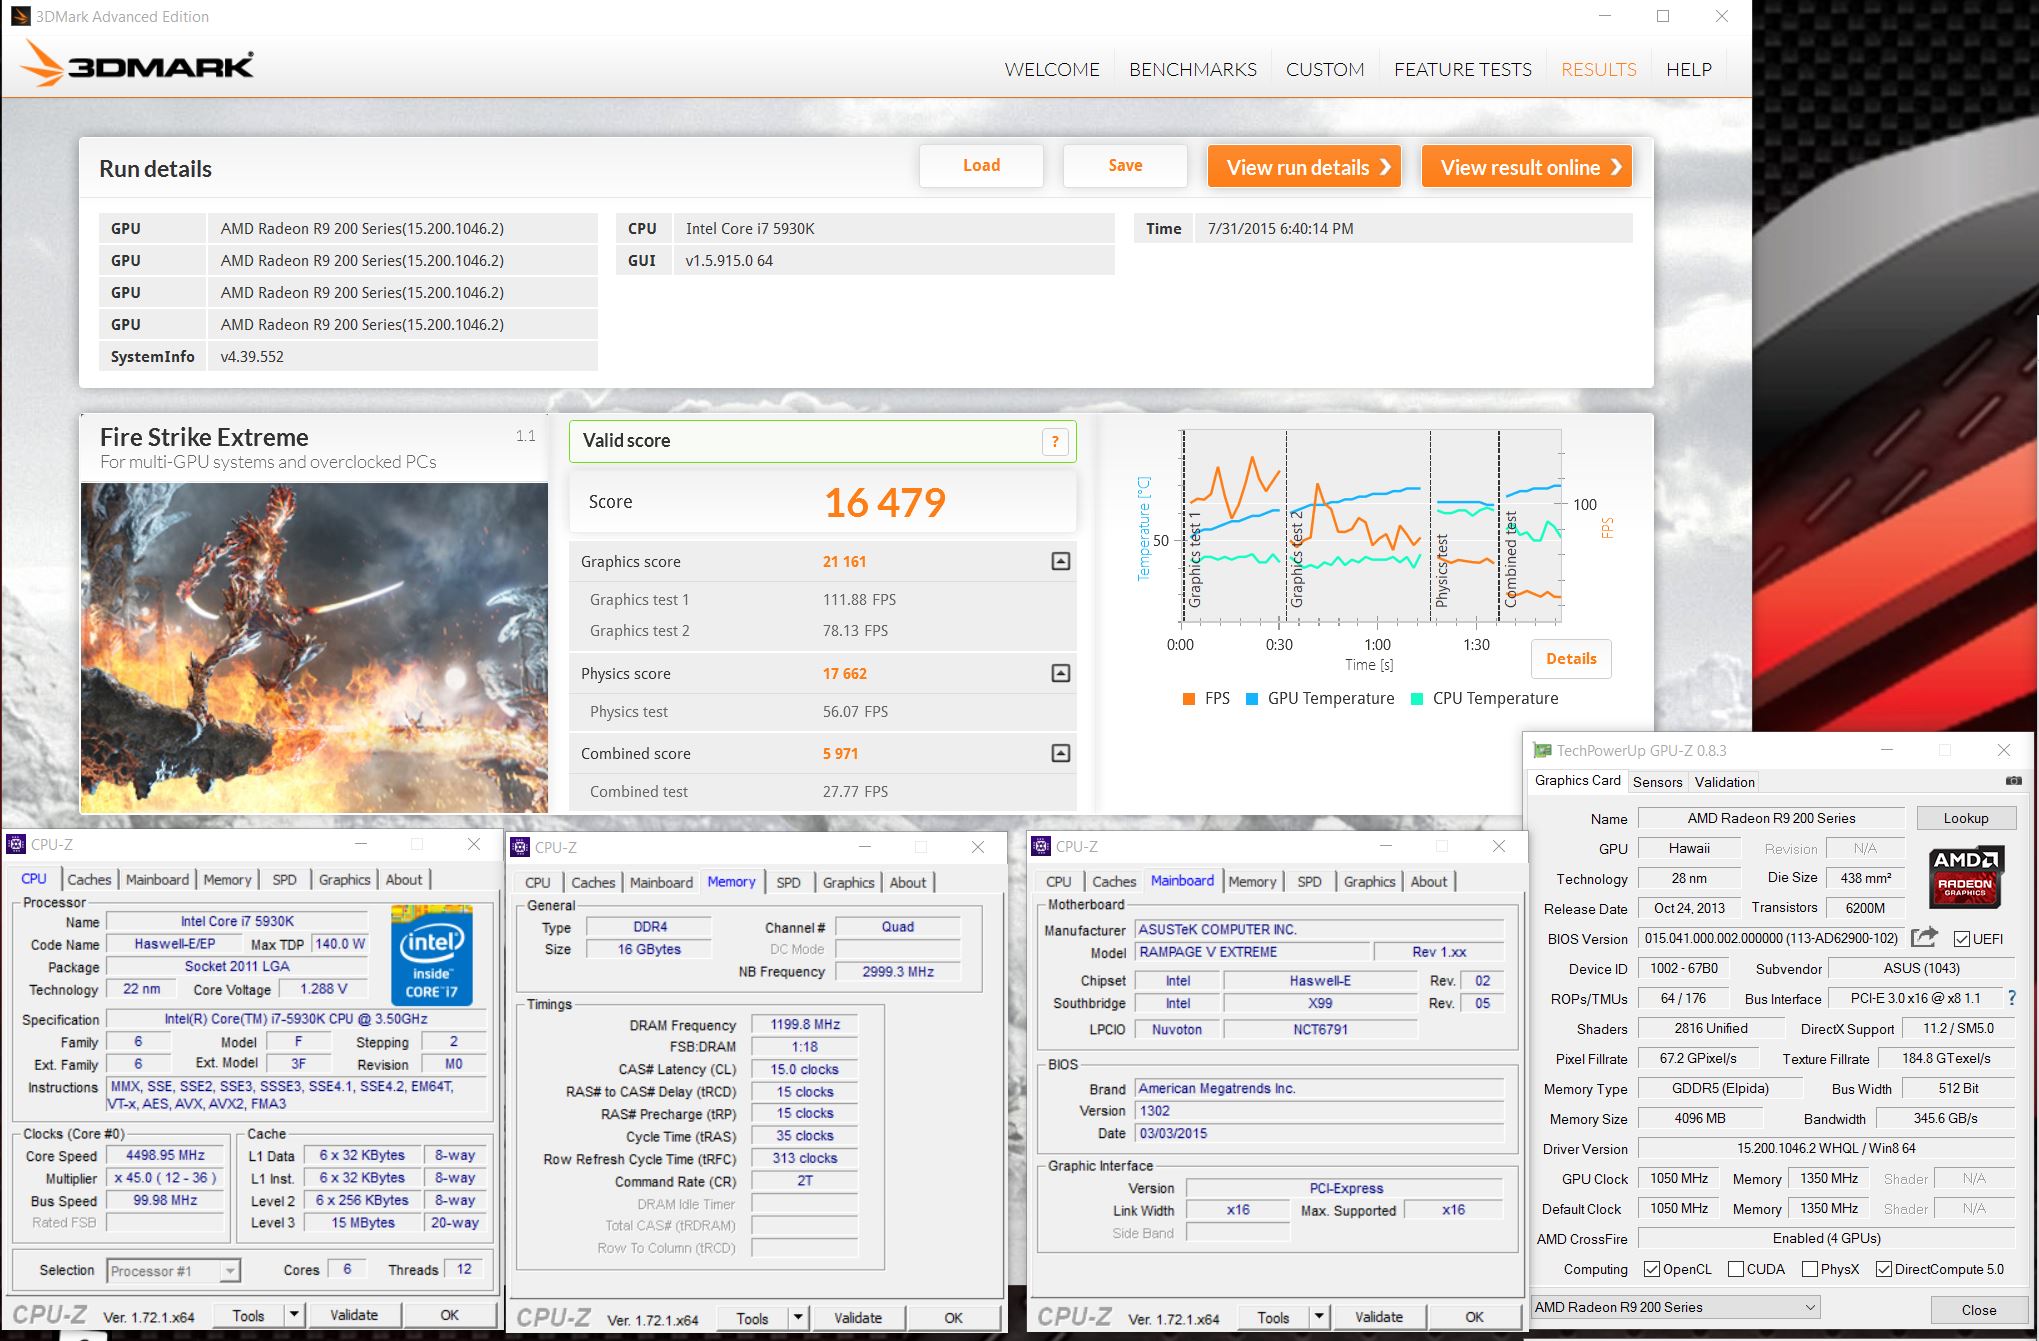This screenshot has height=1341, width=2039.
Task: Open Processor #1 selection dropdown
Action: [173, 1271]
